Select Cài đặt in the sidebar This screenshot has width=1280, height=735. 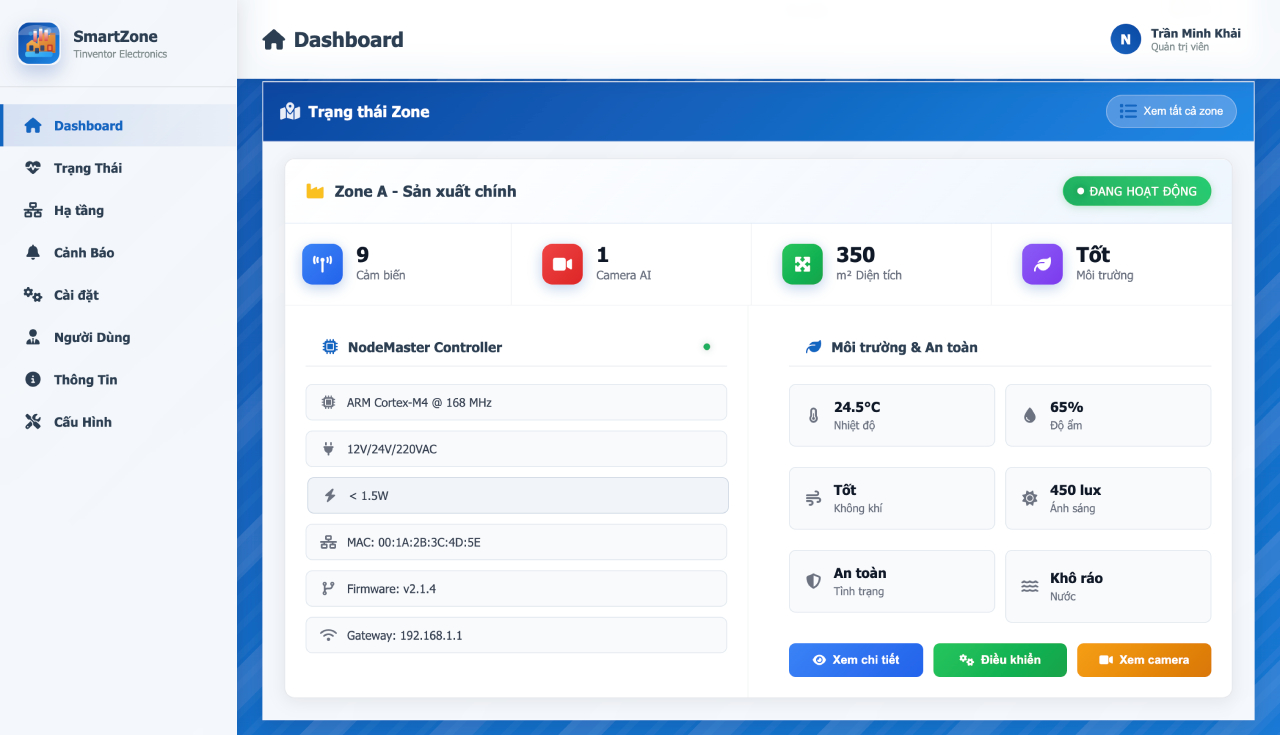tap(76, 295)
